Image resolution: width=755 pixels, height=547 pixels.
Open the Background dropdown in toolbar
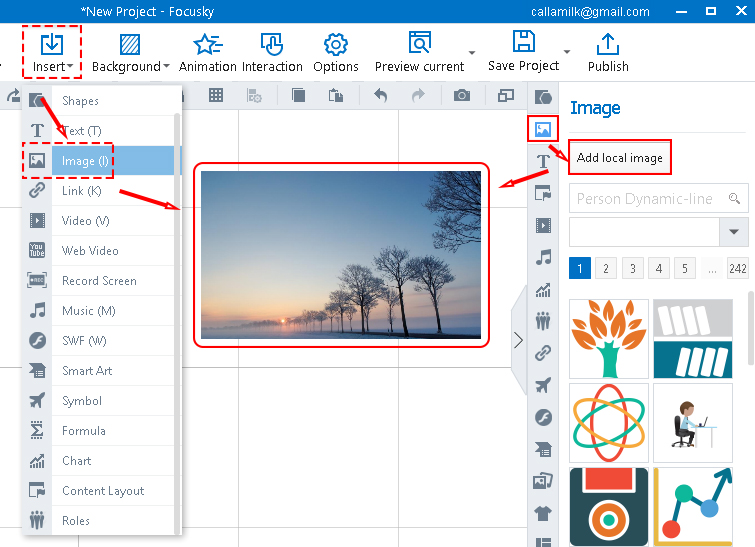[x=130, y=53]
